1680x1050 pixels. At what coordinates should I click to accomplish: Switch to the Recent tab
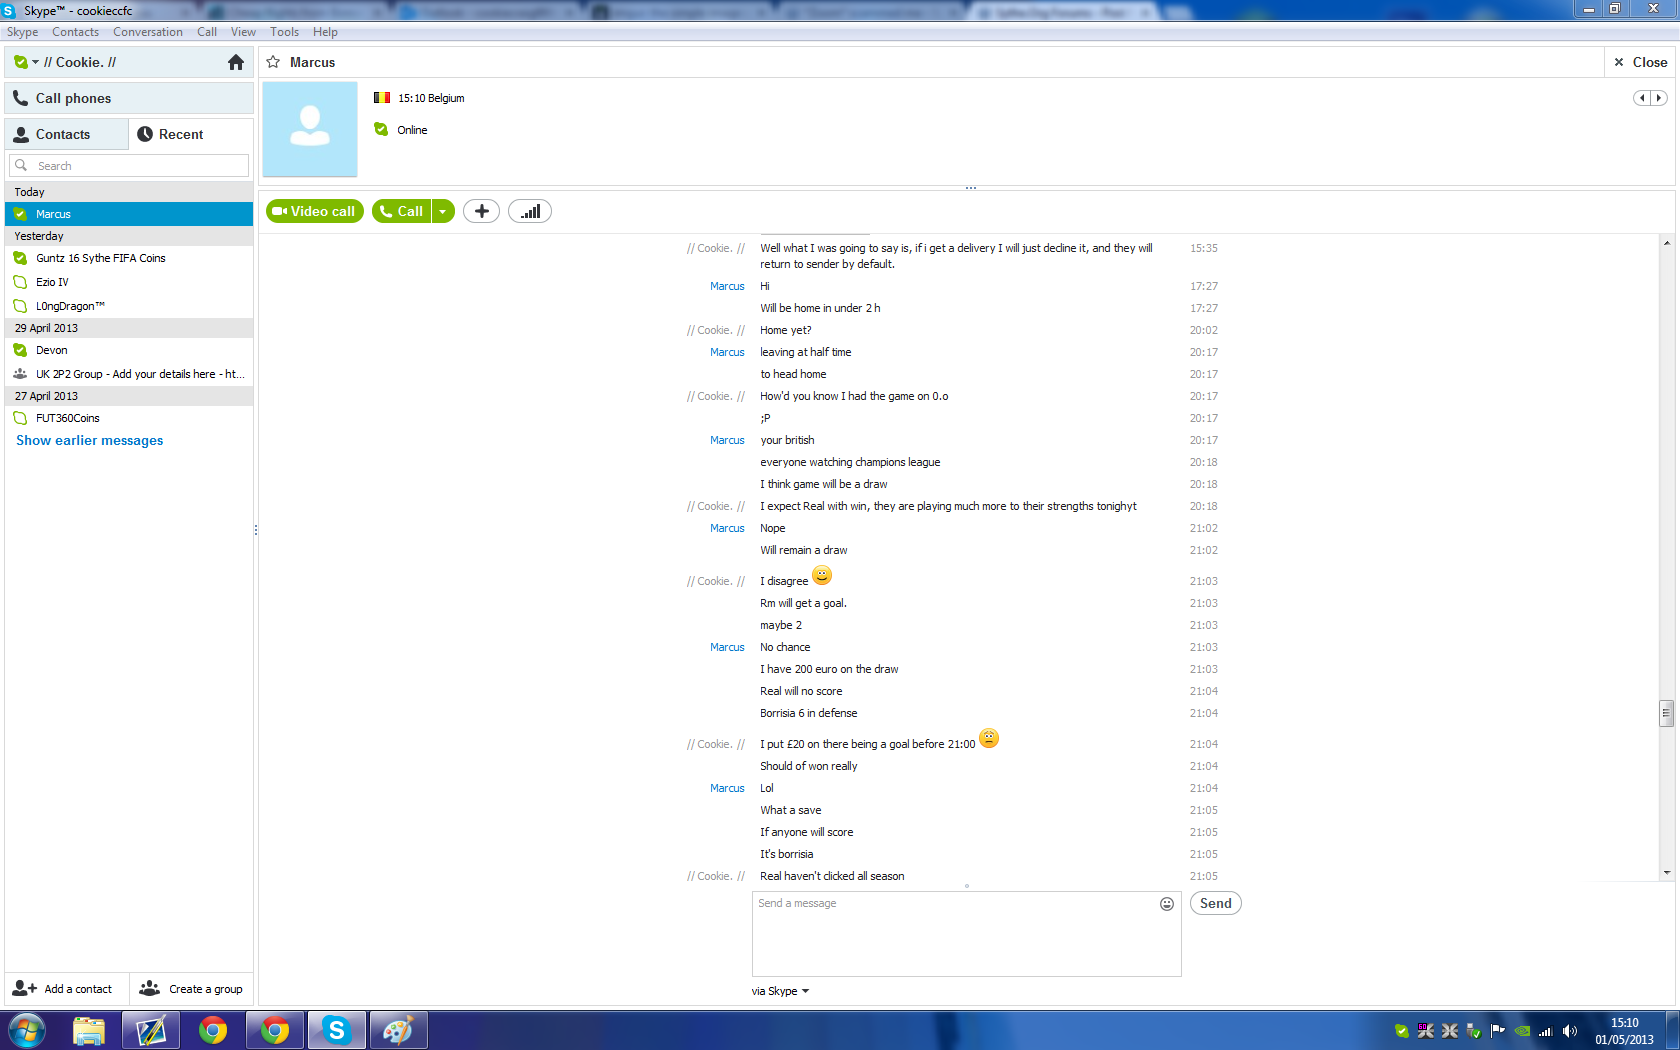pyautogui.click(x=190, y=134)
